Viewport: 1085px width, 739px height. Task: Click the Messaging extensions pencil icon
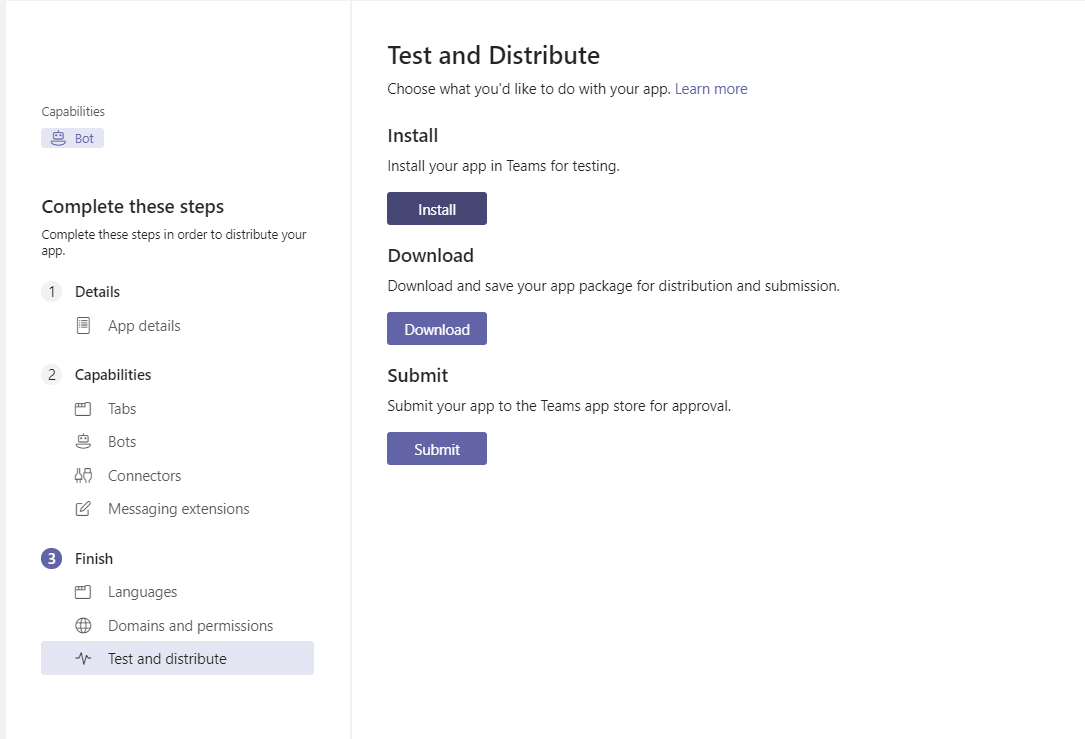point(84,509)
